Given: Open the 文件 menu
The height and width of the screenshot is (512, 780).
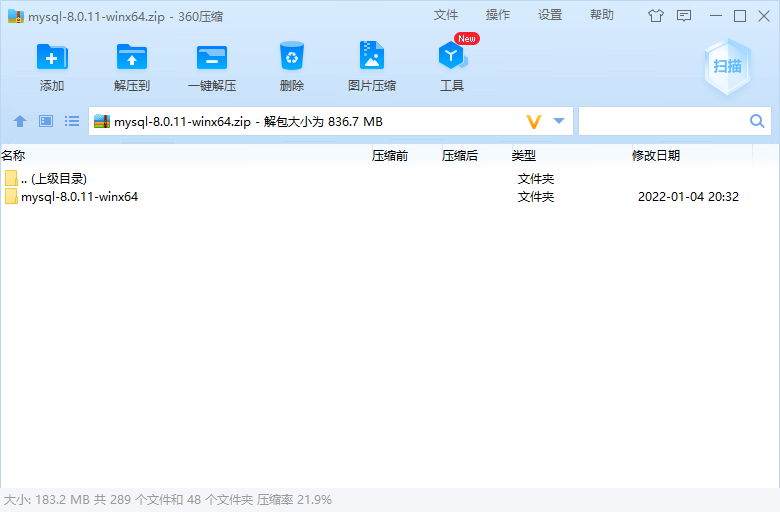Looking at the screenshot, I should 446,15.
